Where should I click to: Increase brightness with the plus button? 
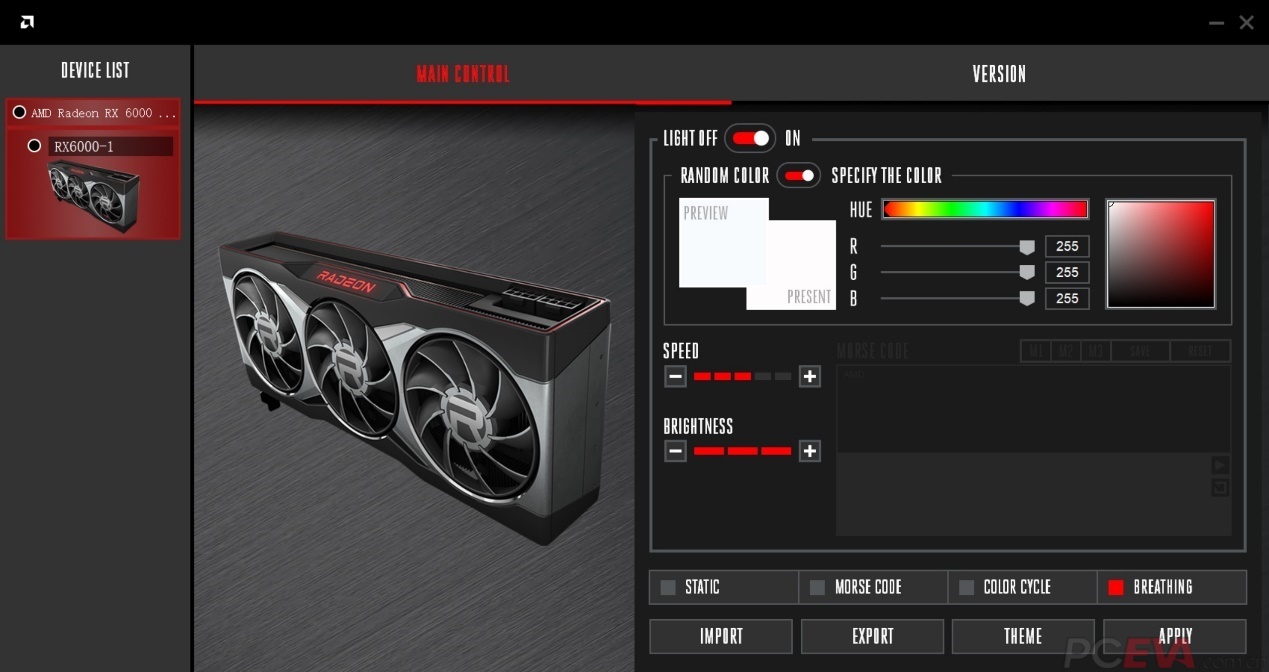[810, 451]
